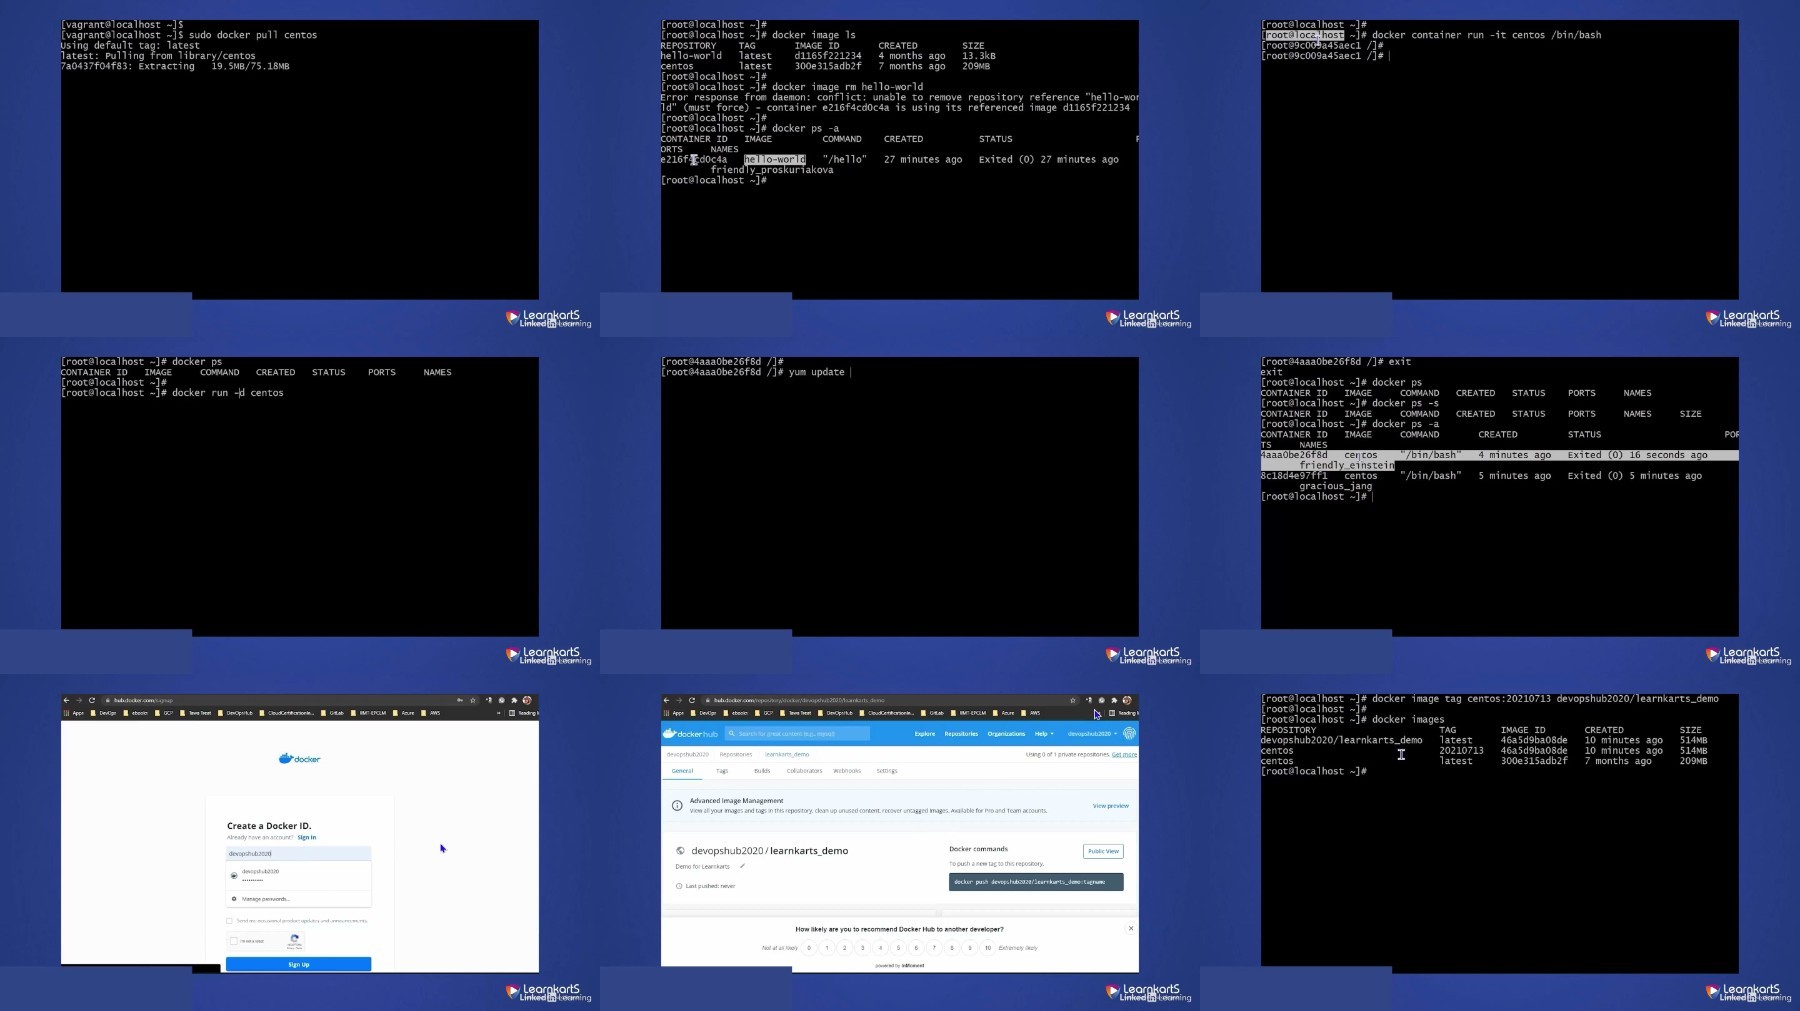
Task: Click search magnifier in Docker Hub header
Action: (732, 733)
